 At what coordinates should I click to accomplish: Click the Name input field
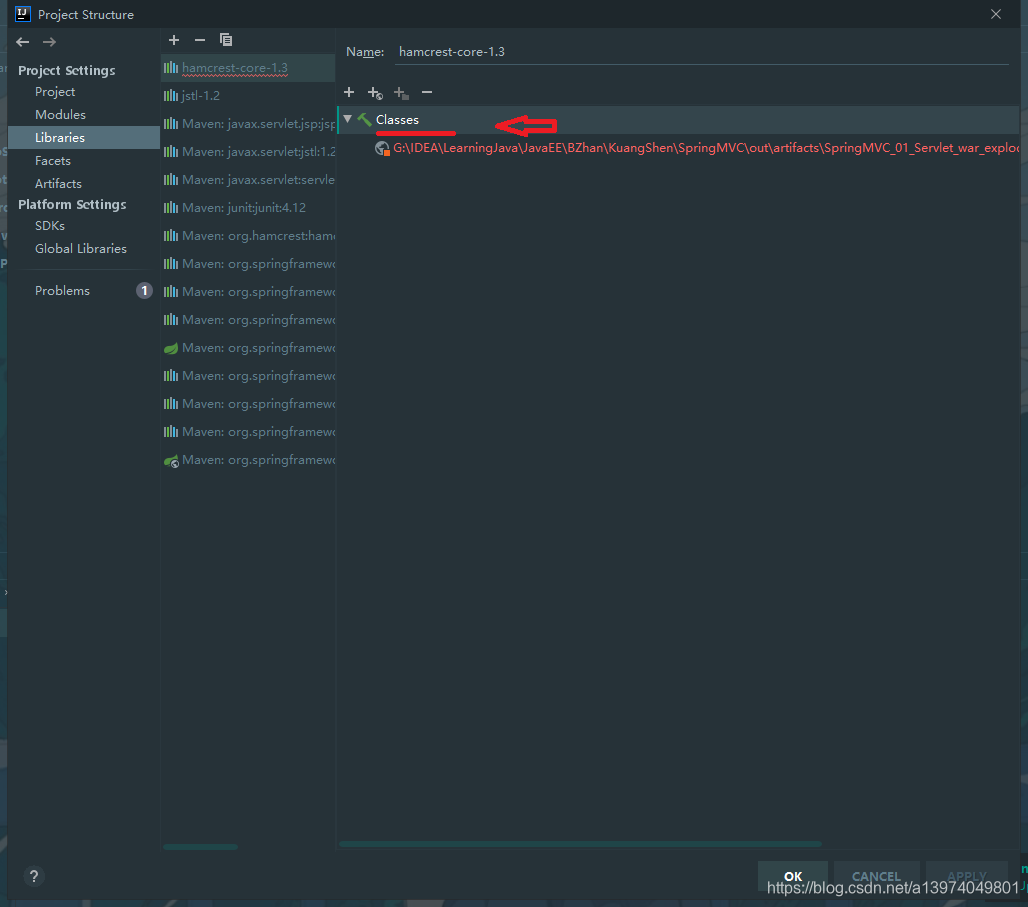click(x=702, y=52)
